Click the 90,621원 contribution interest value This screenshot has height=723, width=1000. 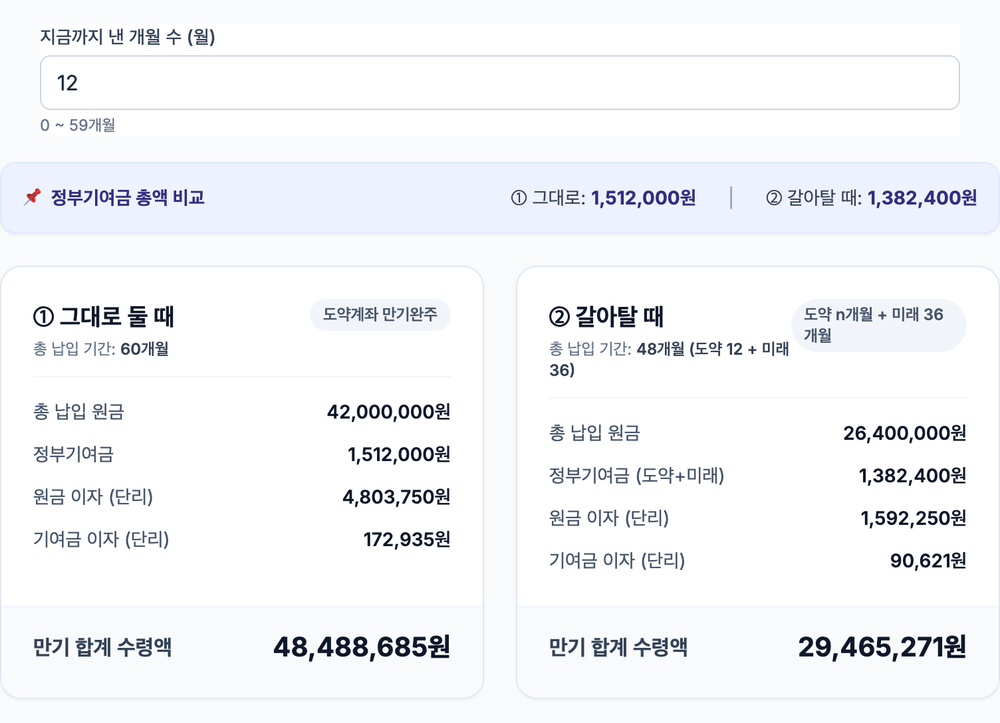coord(928,561)
